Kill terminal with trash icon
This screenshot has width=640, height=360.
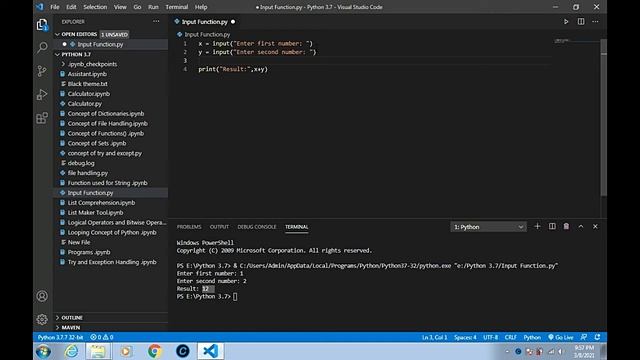click(x=566, y=227)
